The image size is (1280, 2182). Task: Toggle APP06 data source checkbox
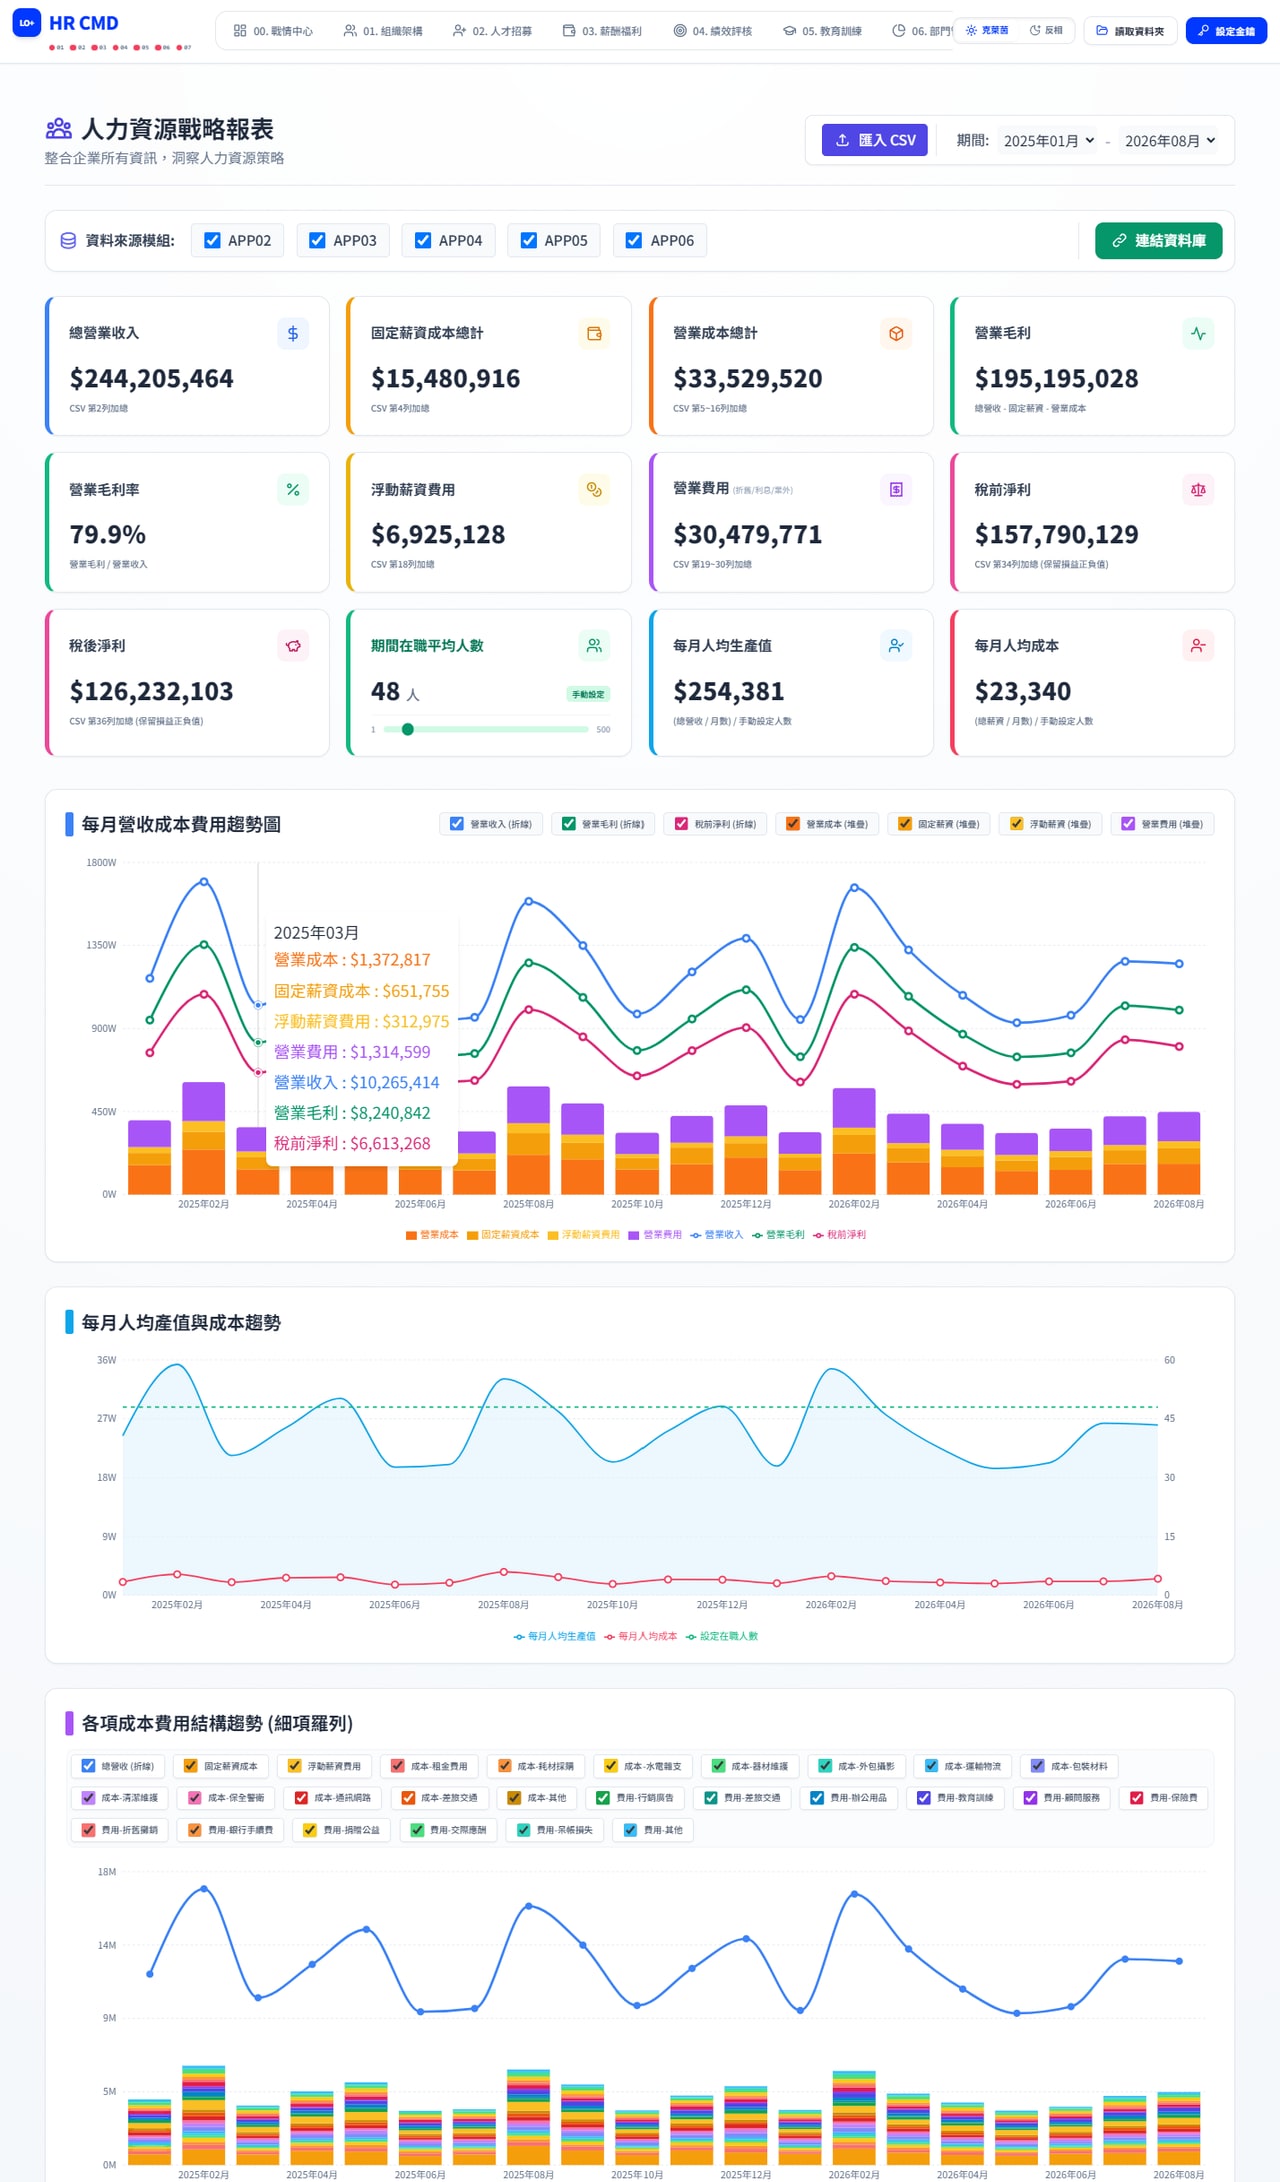tap(634, 240)
